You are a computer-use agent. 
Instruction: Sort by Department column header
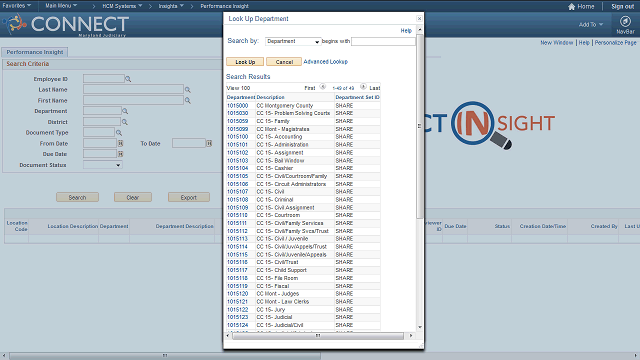click(241, 97)
